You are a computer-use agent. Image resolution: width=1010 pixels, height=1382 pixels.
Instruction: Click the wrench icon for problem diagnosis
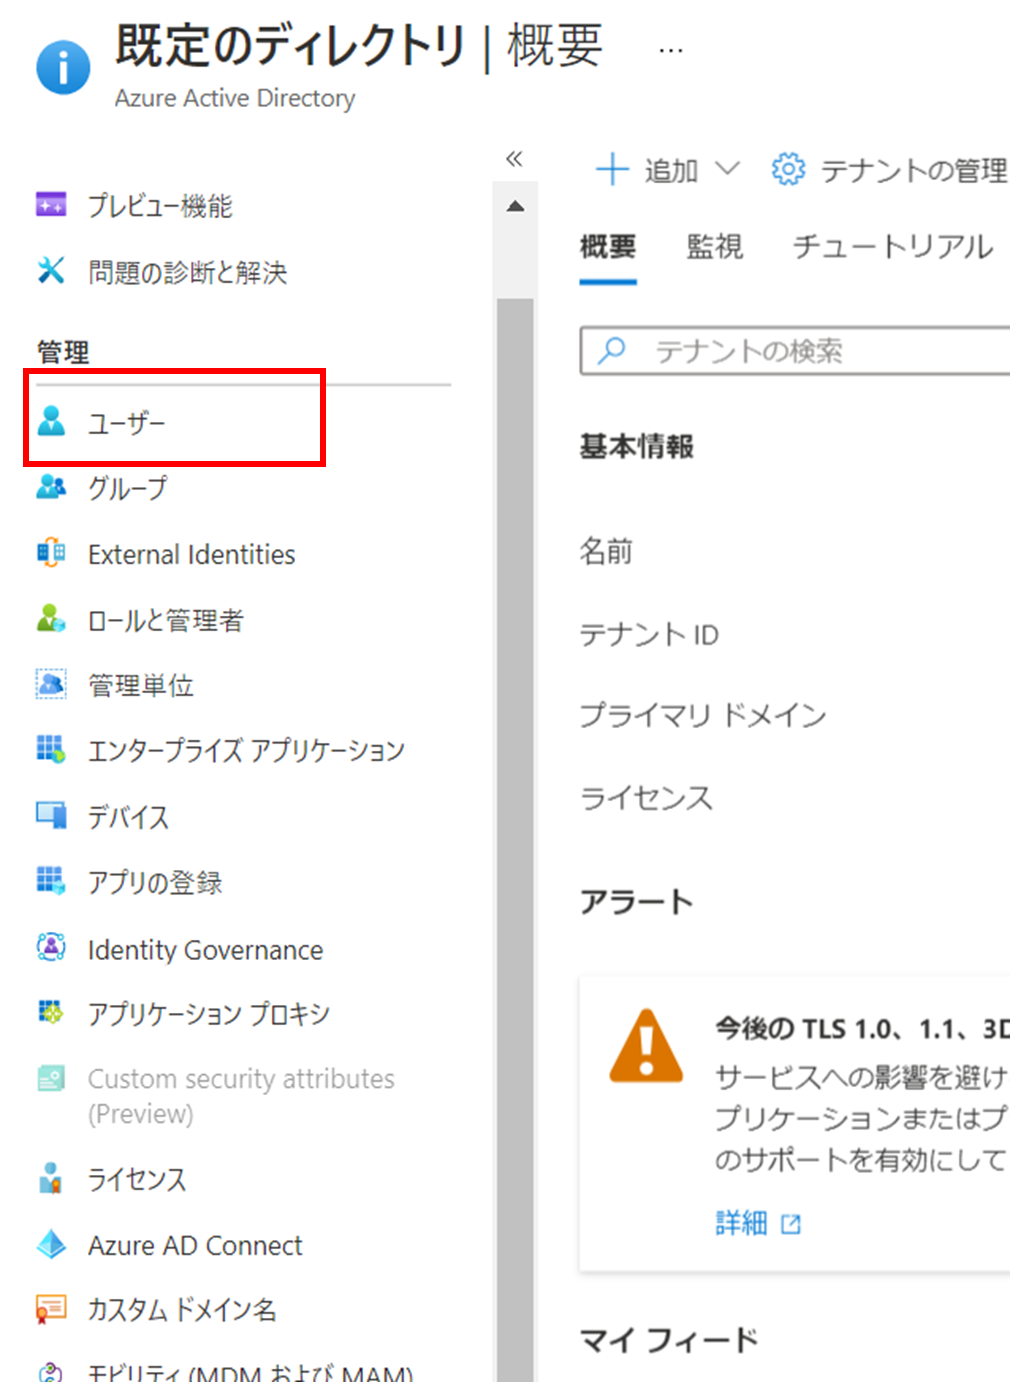[x=51, y=270]
